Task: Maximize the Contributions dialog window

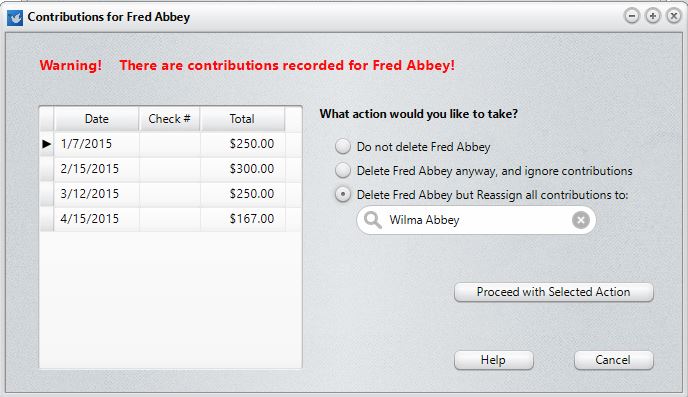Action: (653, 16)
